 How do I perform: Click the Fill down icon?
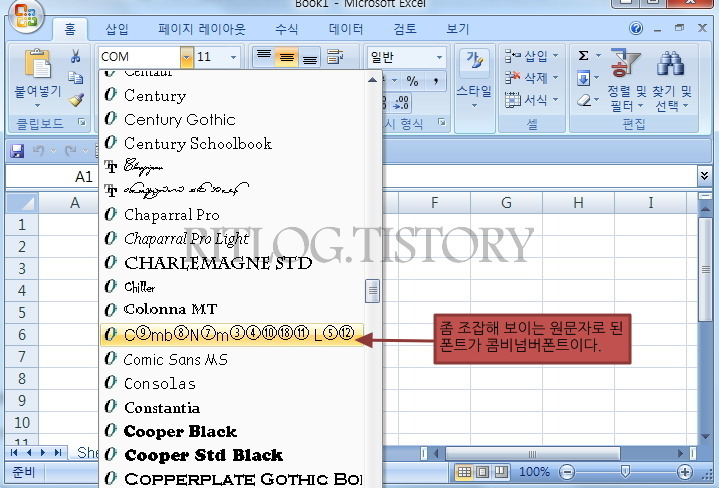click(583, 78)
